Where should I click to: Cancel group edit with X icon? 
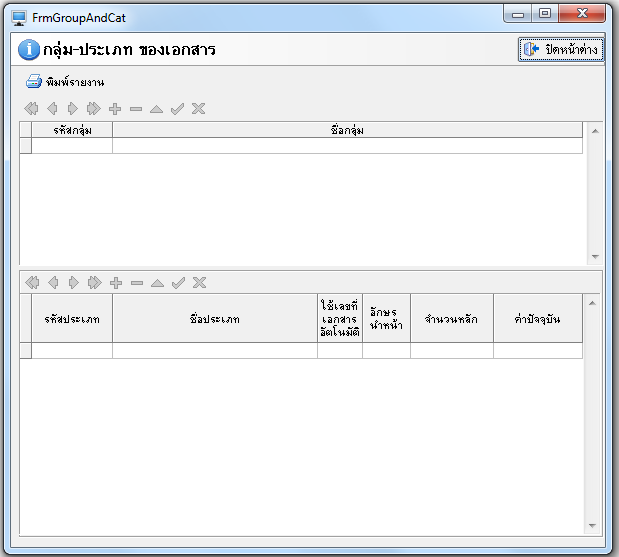point(199,109)
